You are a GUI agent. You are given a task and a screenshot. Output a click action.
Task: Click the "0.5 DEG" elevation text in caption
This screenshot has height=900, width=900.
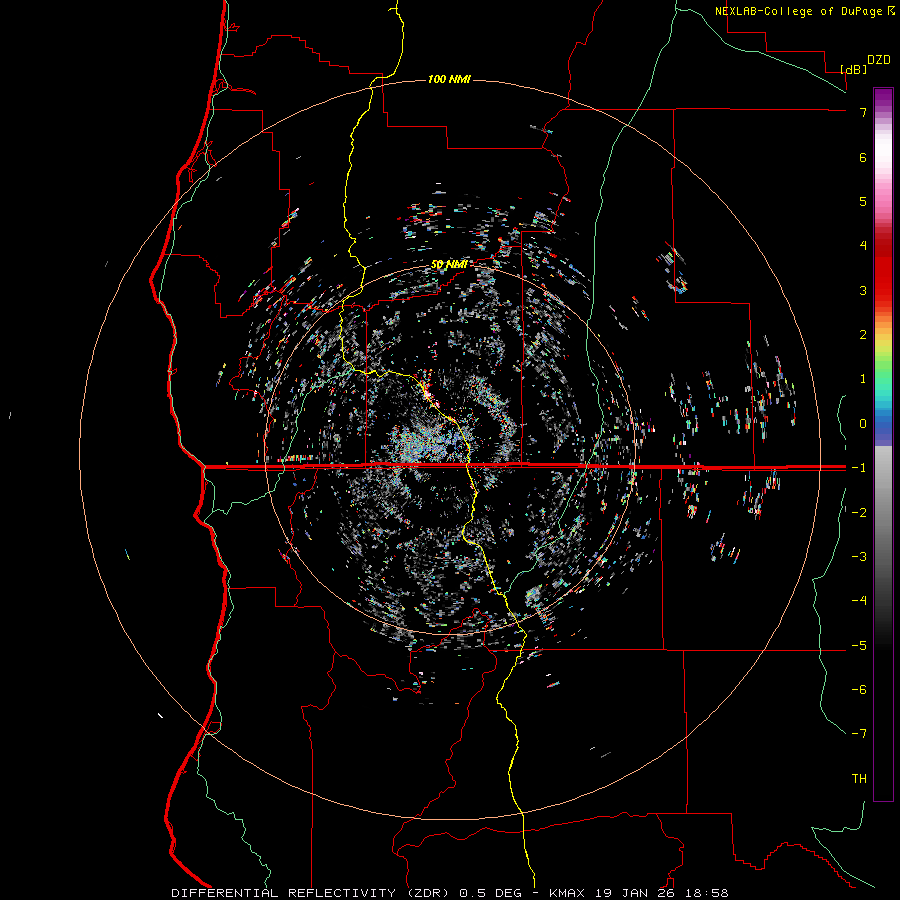[x=491, y=893]
